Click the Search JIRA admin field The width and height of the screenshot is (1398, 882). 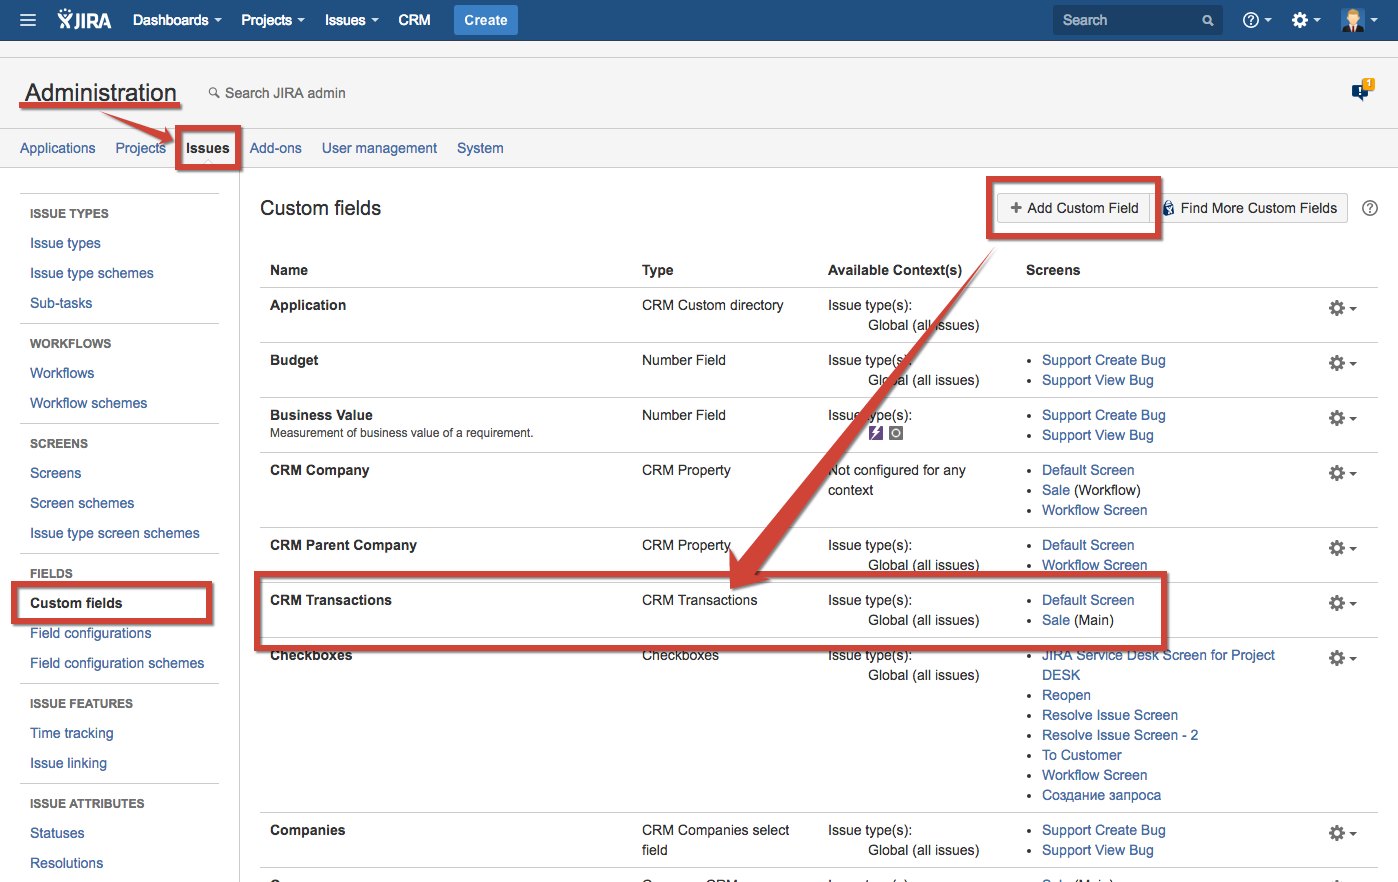pyautogui.click(x=285, y=93)
